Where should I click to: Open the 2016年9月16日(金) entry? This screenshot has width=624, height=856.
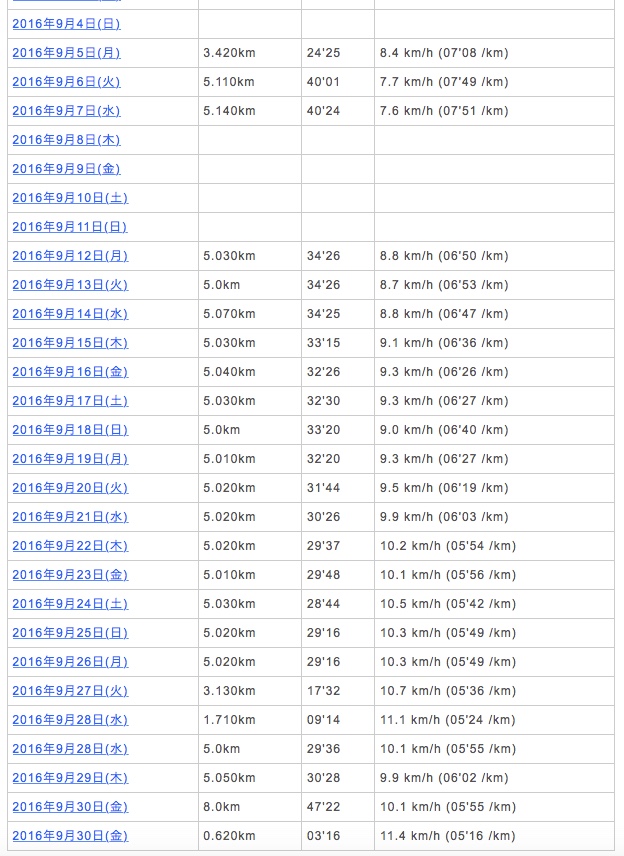coord(70,372)
